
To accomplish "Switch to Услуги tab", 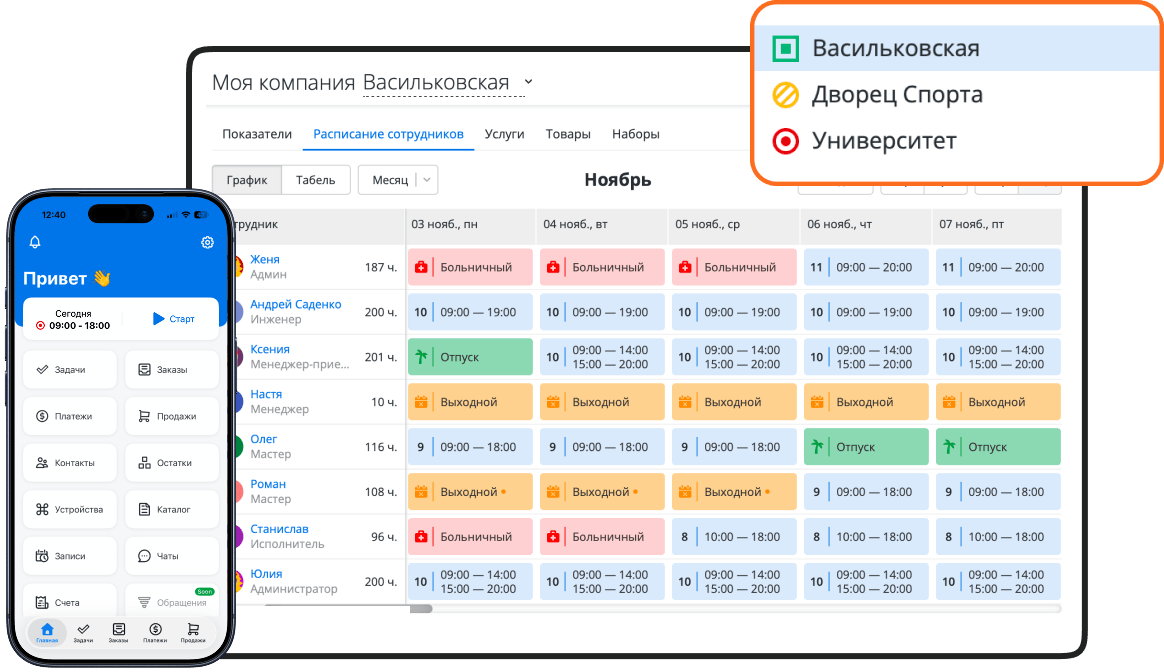I will click(504, 134).
